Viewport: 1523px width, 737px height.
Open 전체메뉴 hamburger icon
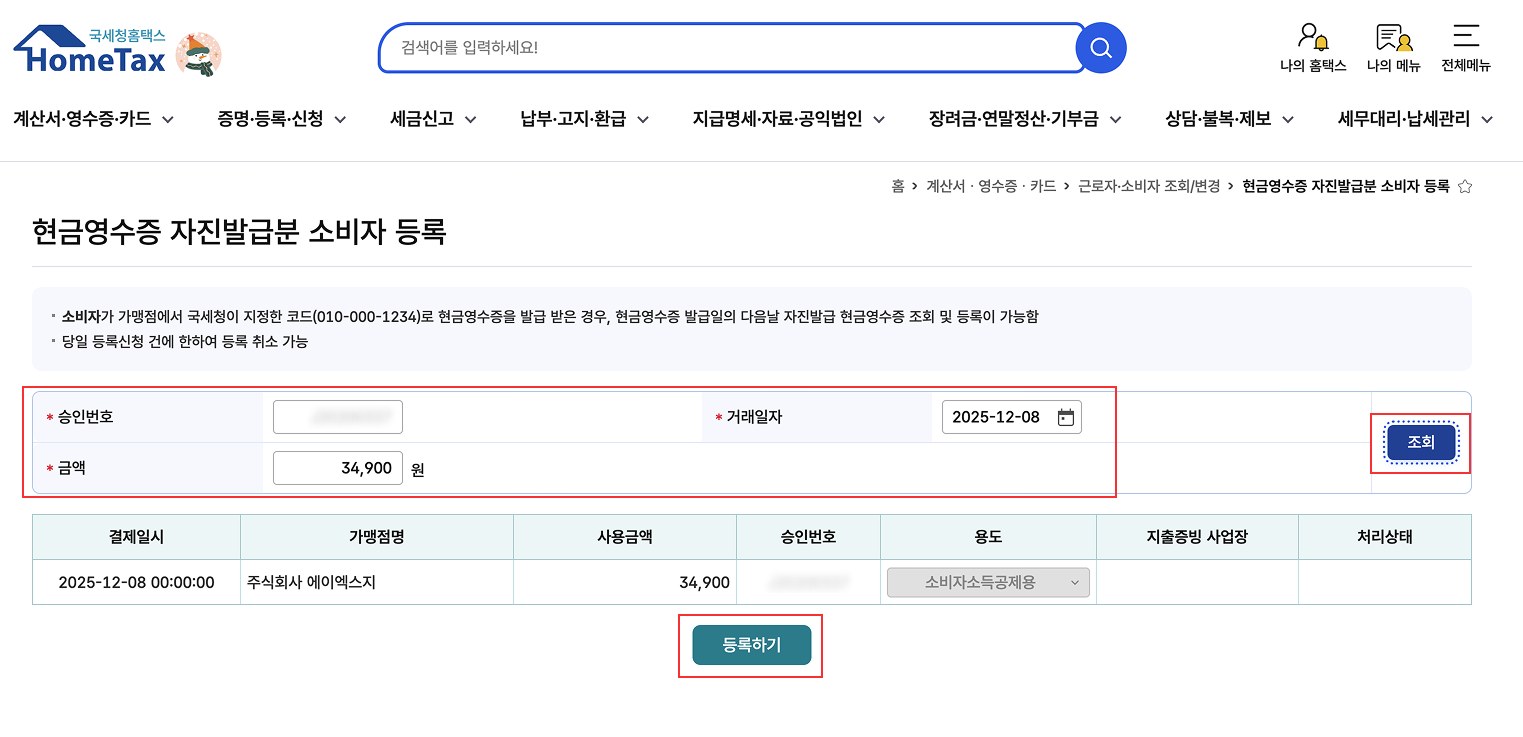tap(1466, 36)
